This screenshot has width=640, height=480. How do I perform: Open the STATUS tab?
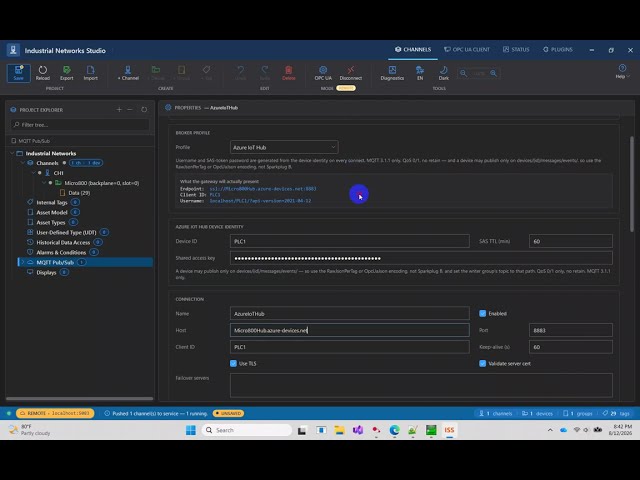516,49
